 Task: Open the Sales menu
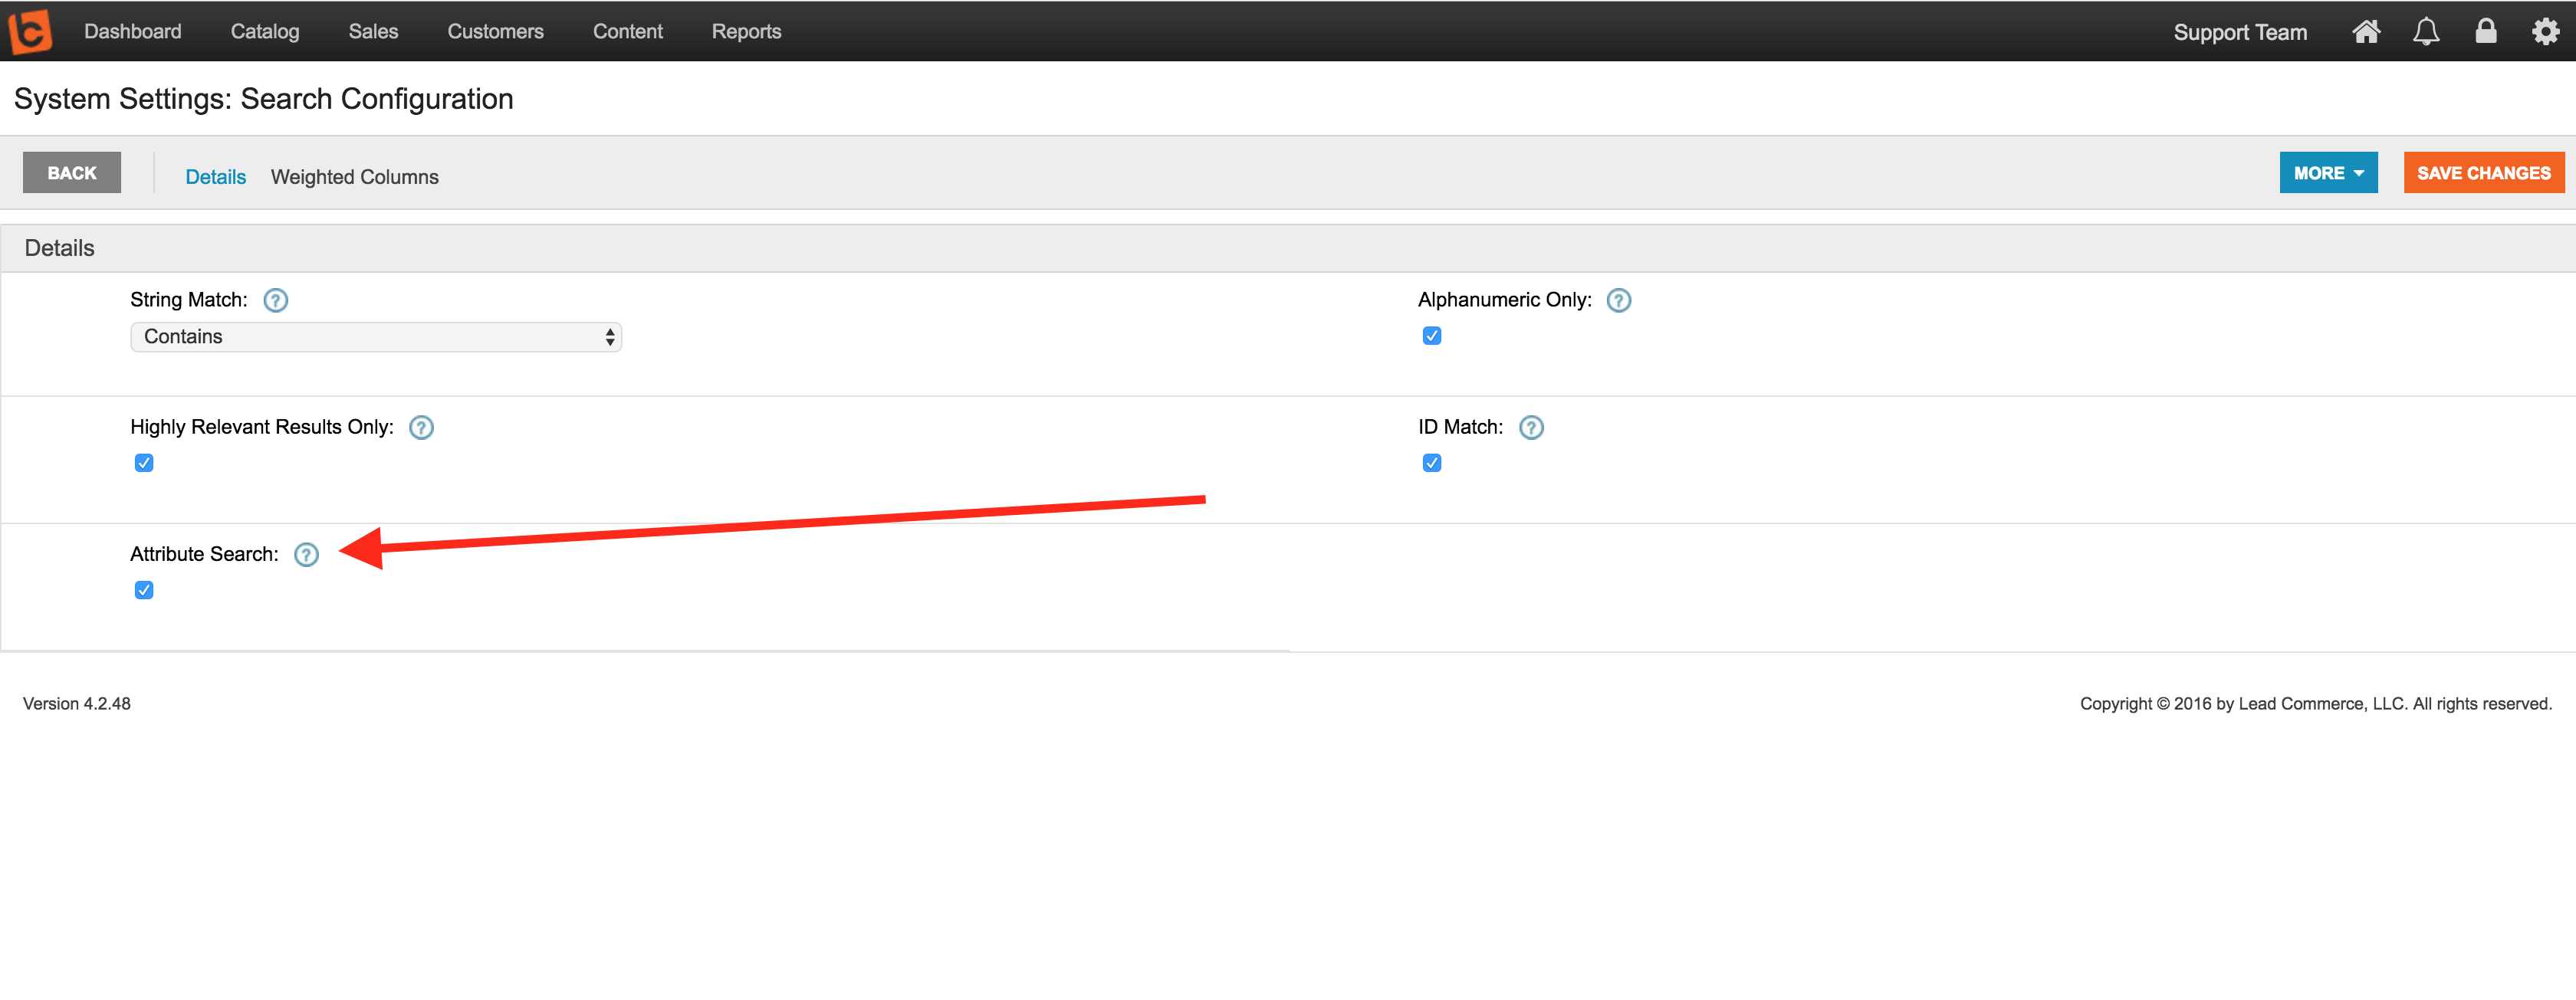373,31
